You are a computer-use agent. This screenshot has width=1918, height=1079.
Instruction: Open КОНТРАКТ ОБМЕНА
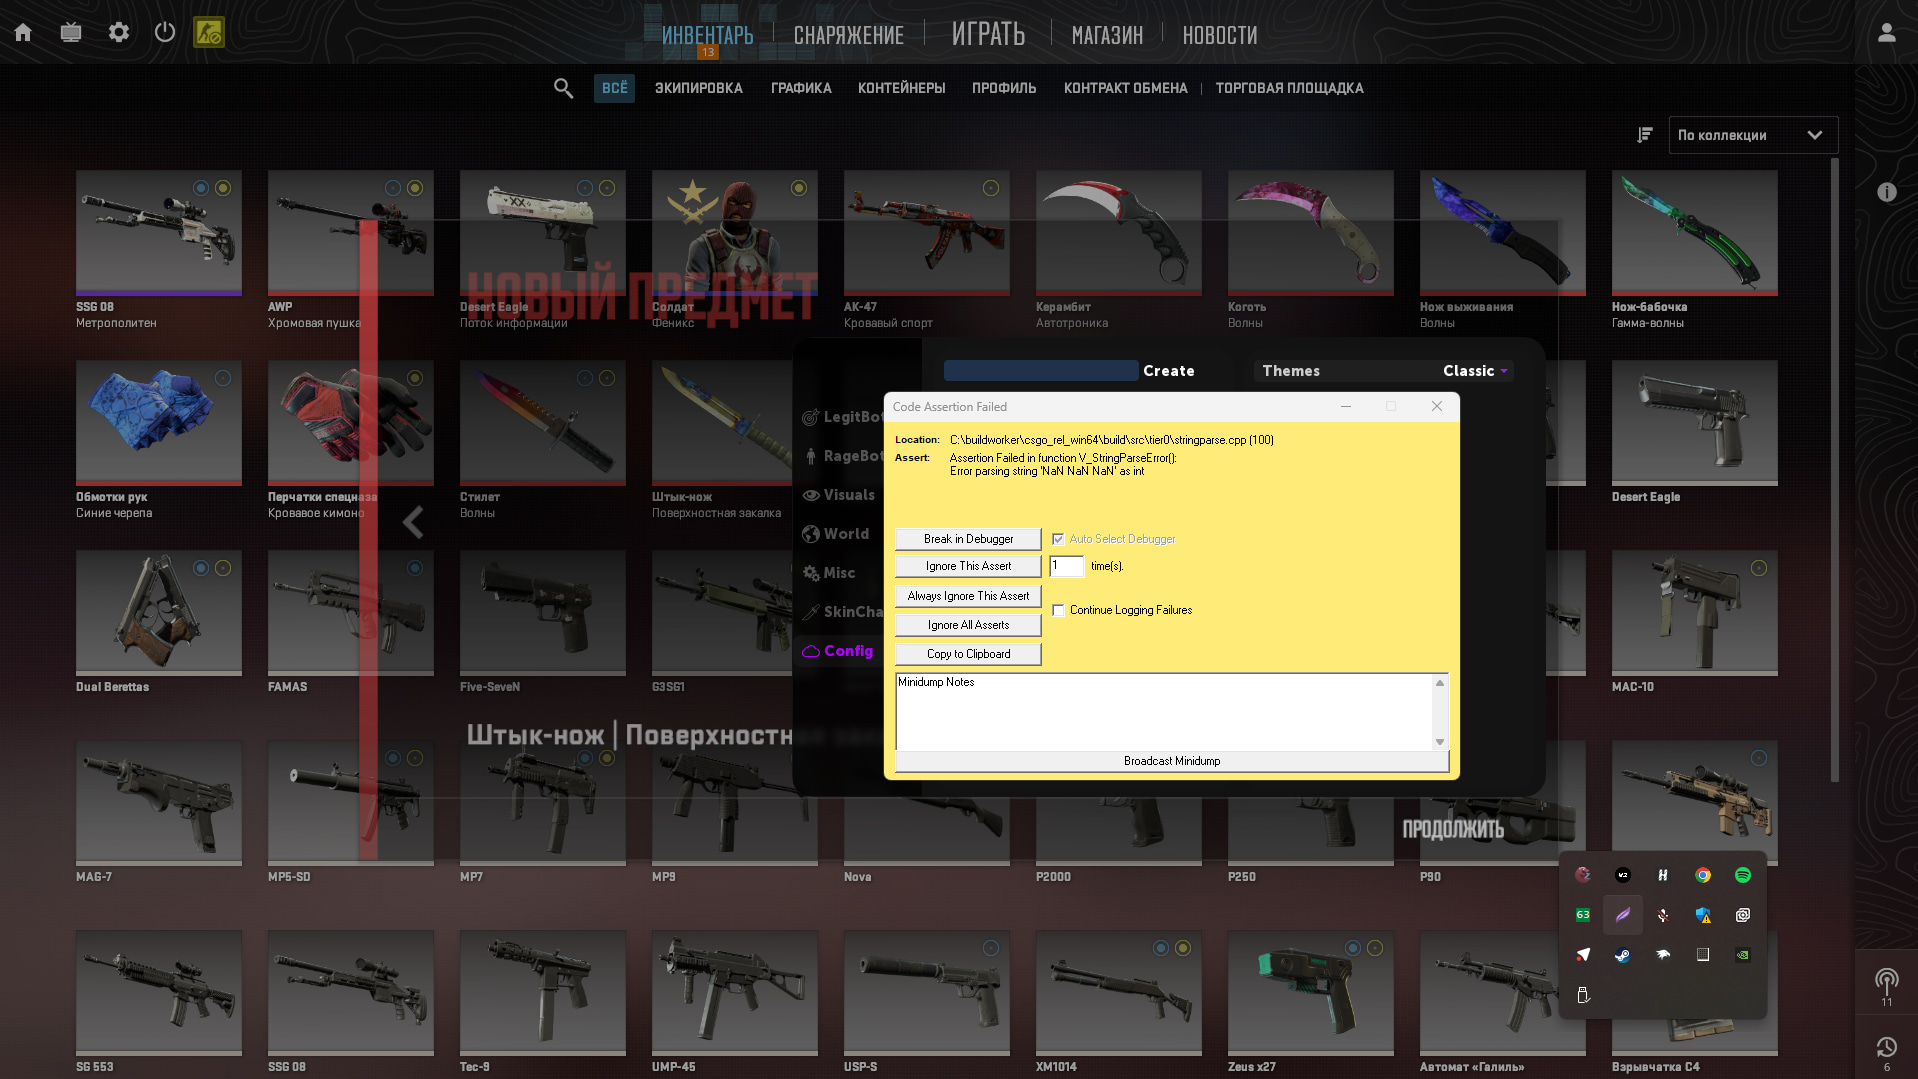pos(1125,88)
